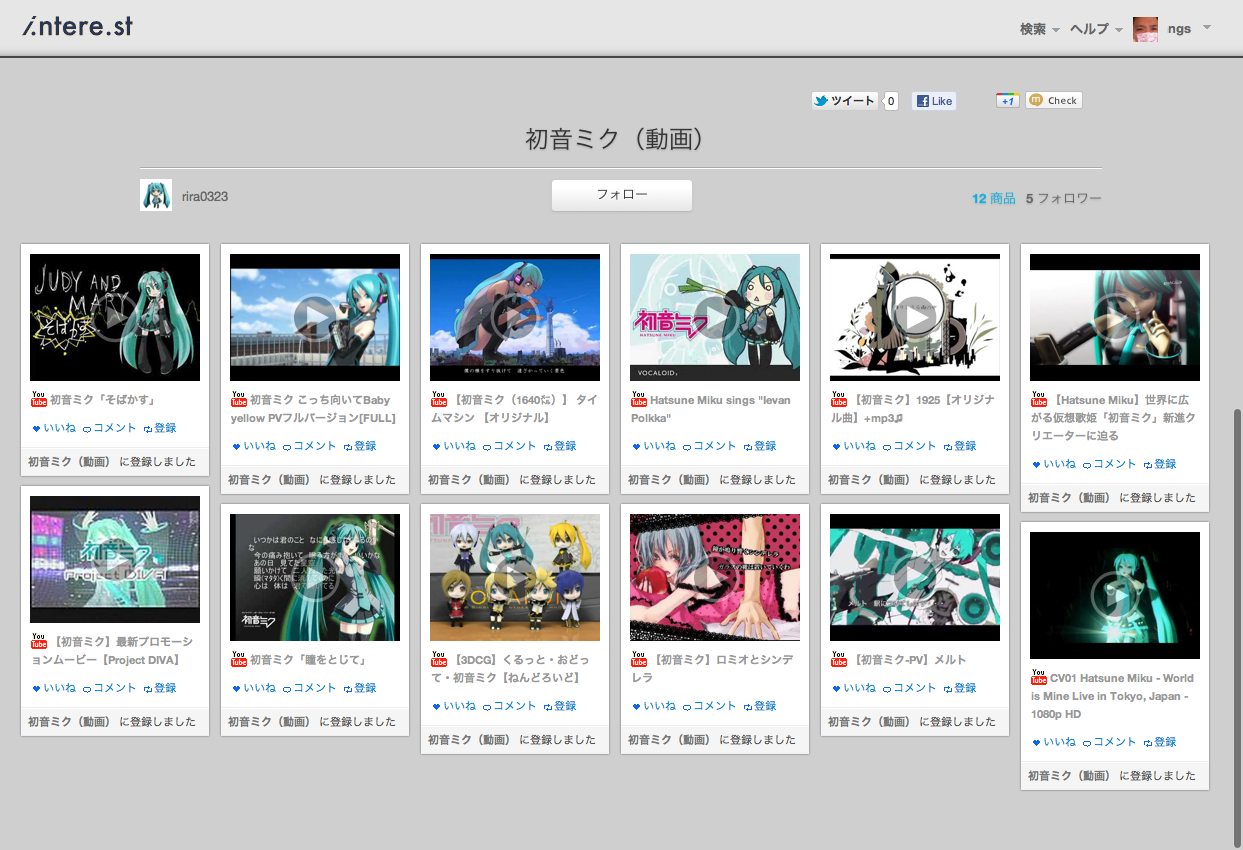This screenshot has height=850, width=1243.
Task: Open the Project DIVA promotion movie title
Action: pyautogui.click(x=112, y=651)
